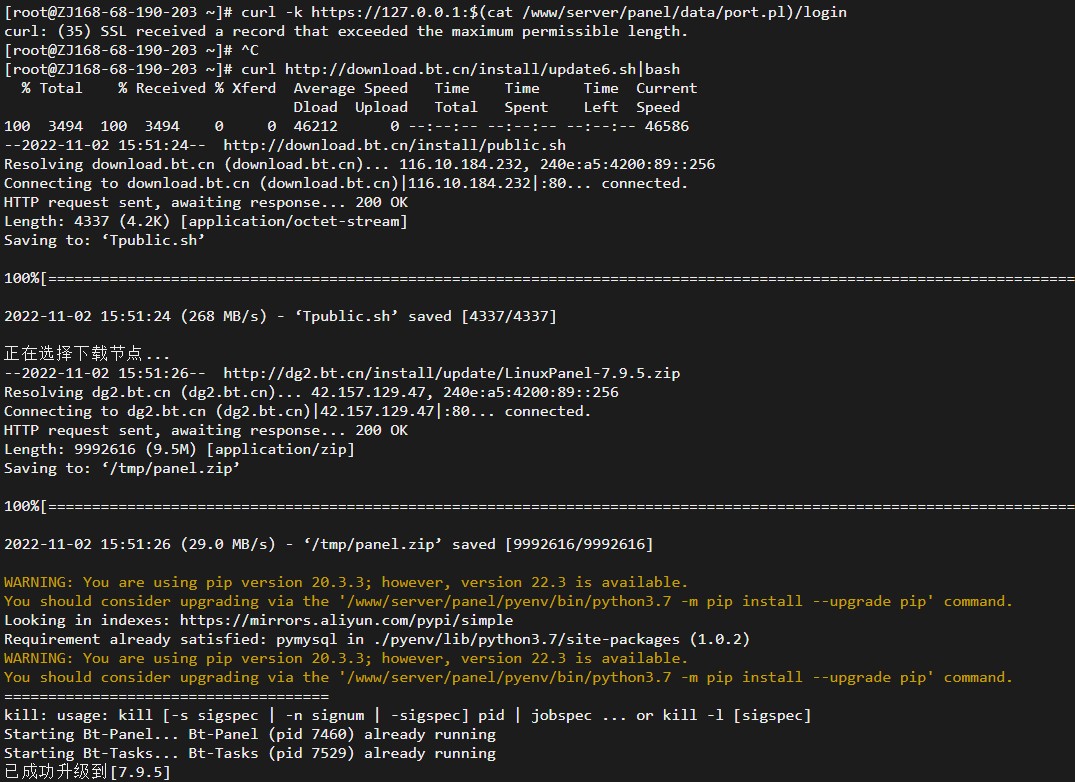This screenshot has width=1075, height=782.
Task: Click the upgrade success message [7.9.5]
Action: pos(87,772)
